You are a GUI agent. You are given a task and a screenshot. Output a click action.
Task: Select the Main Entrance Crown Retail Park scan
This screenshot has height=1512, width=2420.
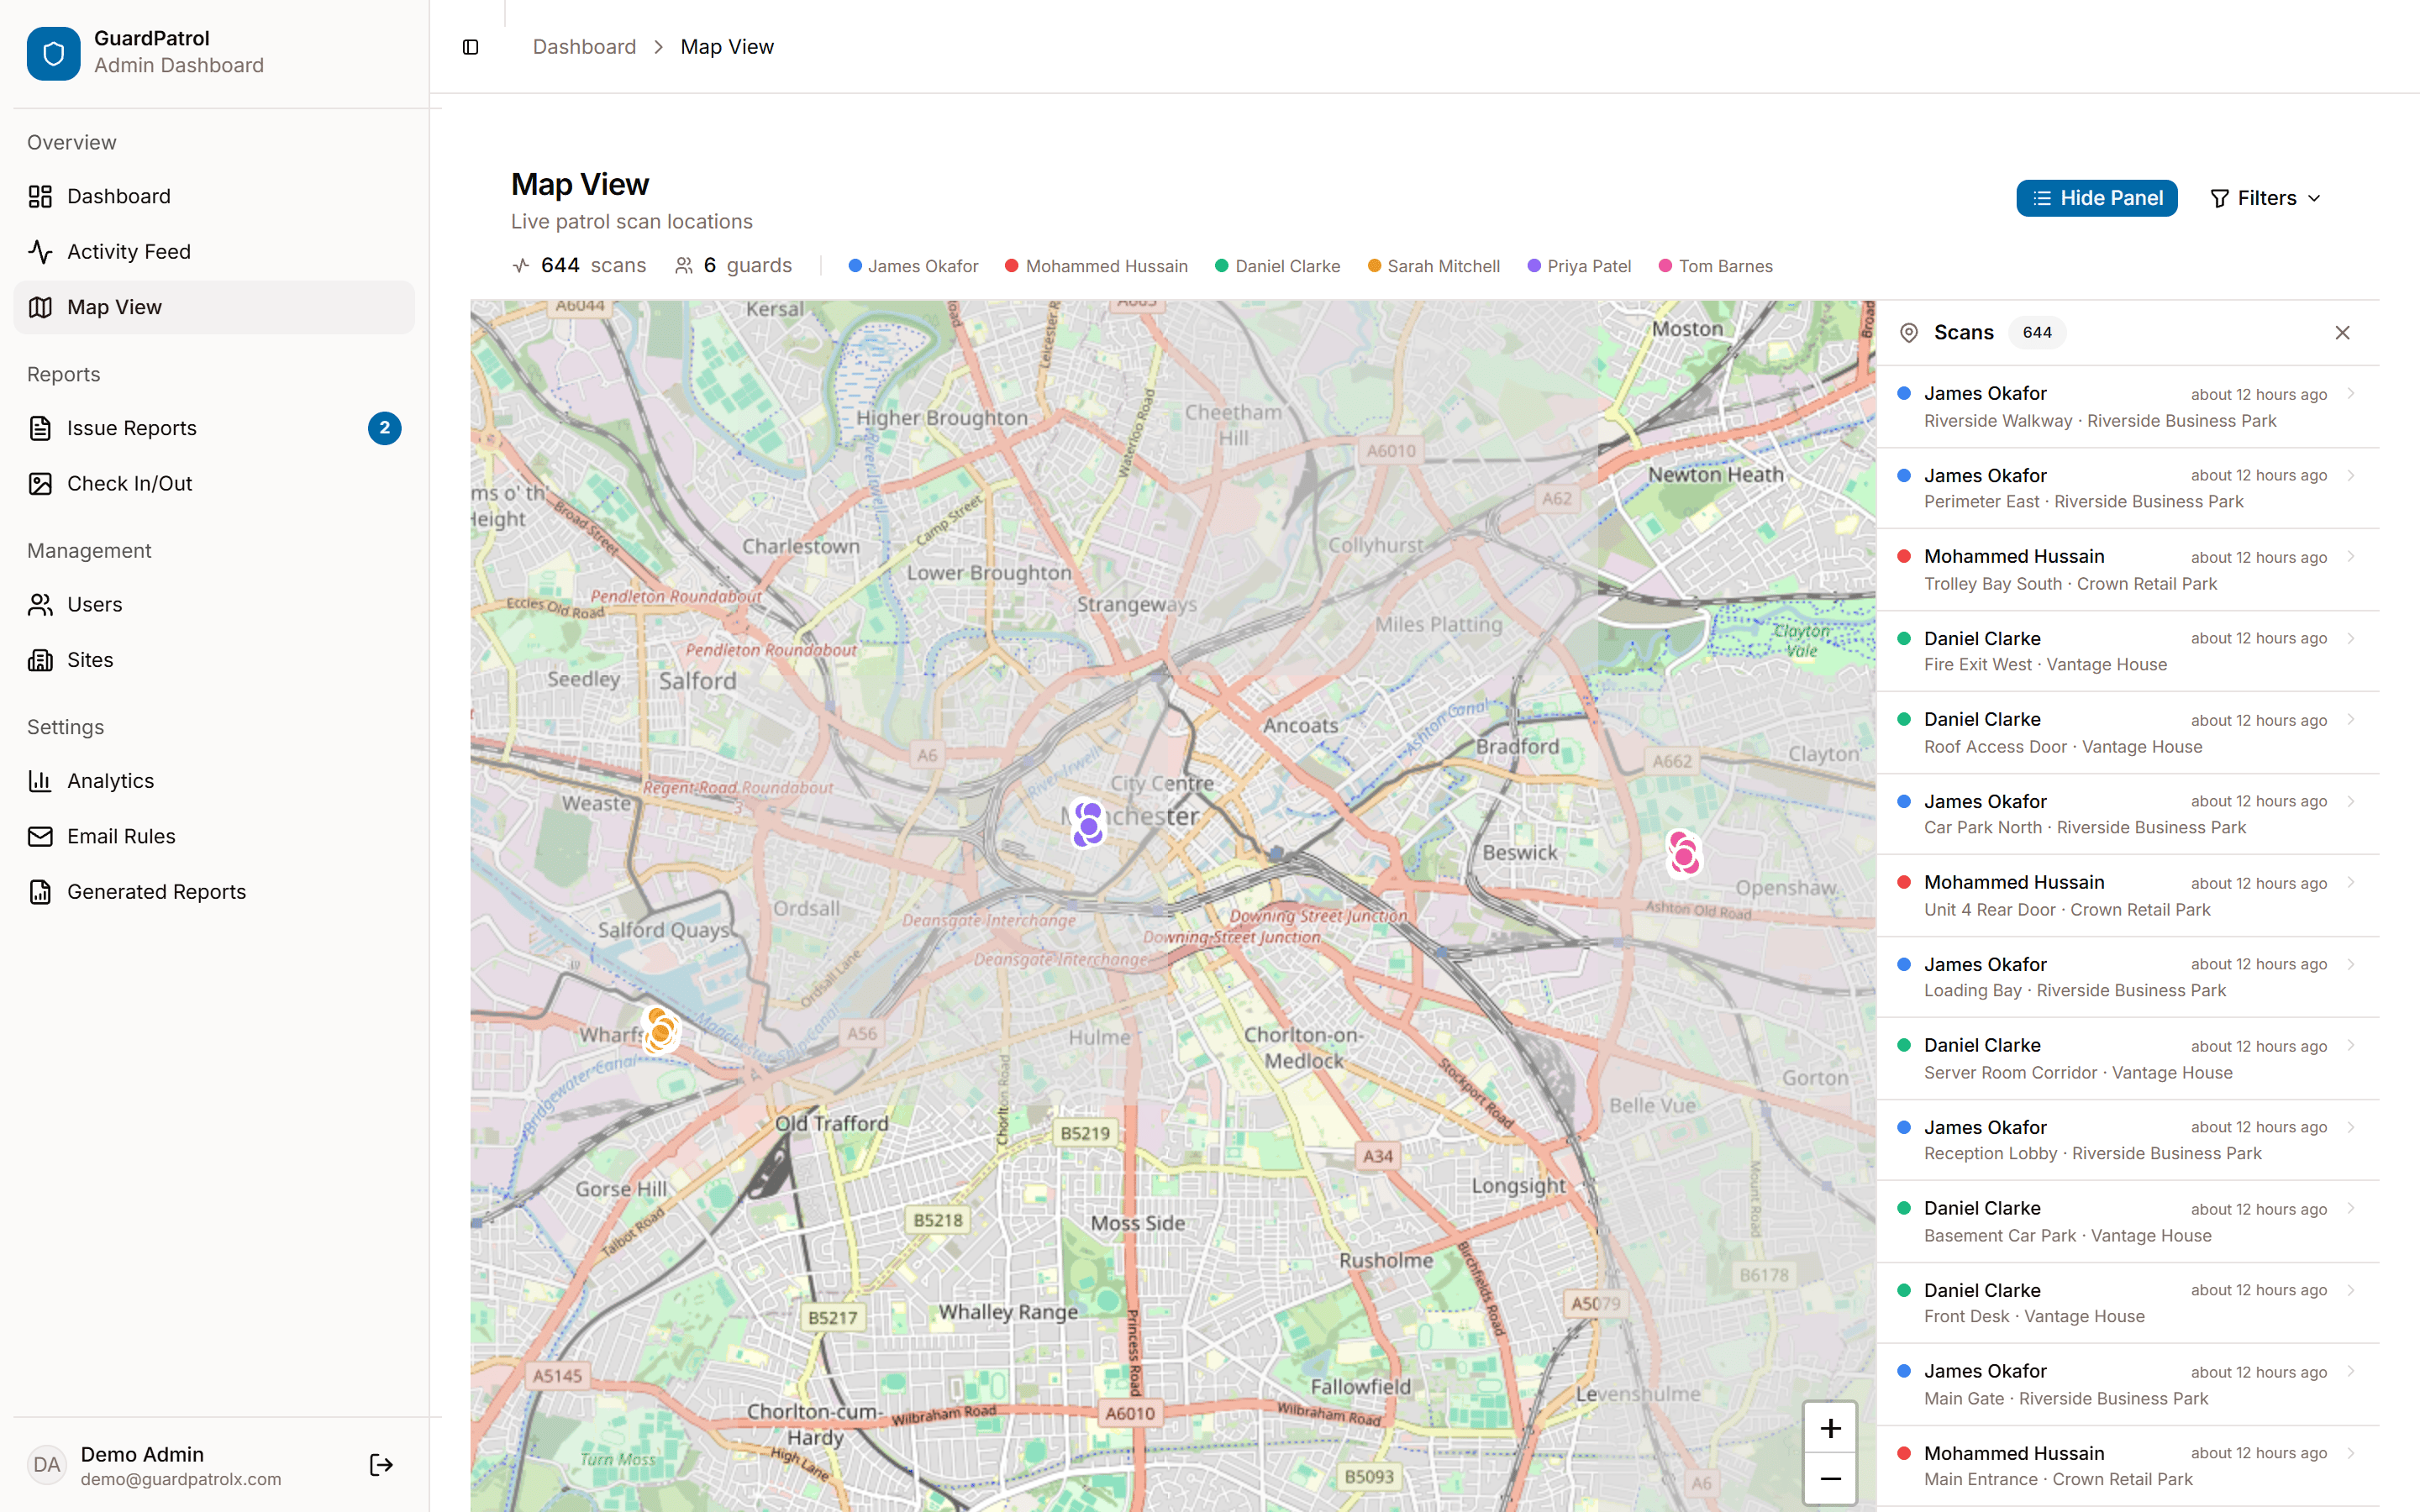point(2128,1467)
